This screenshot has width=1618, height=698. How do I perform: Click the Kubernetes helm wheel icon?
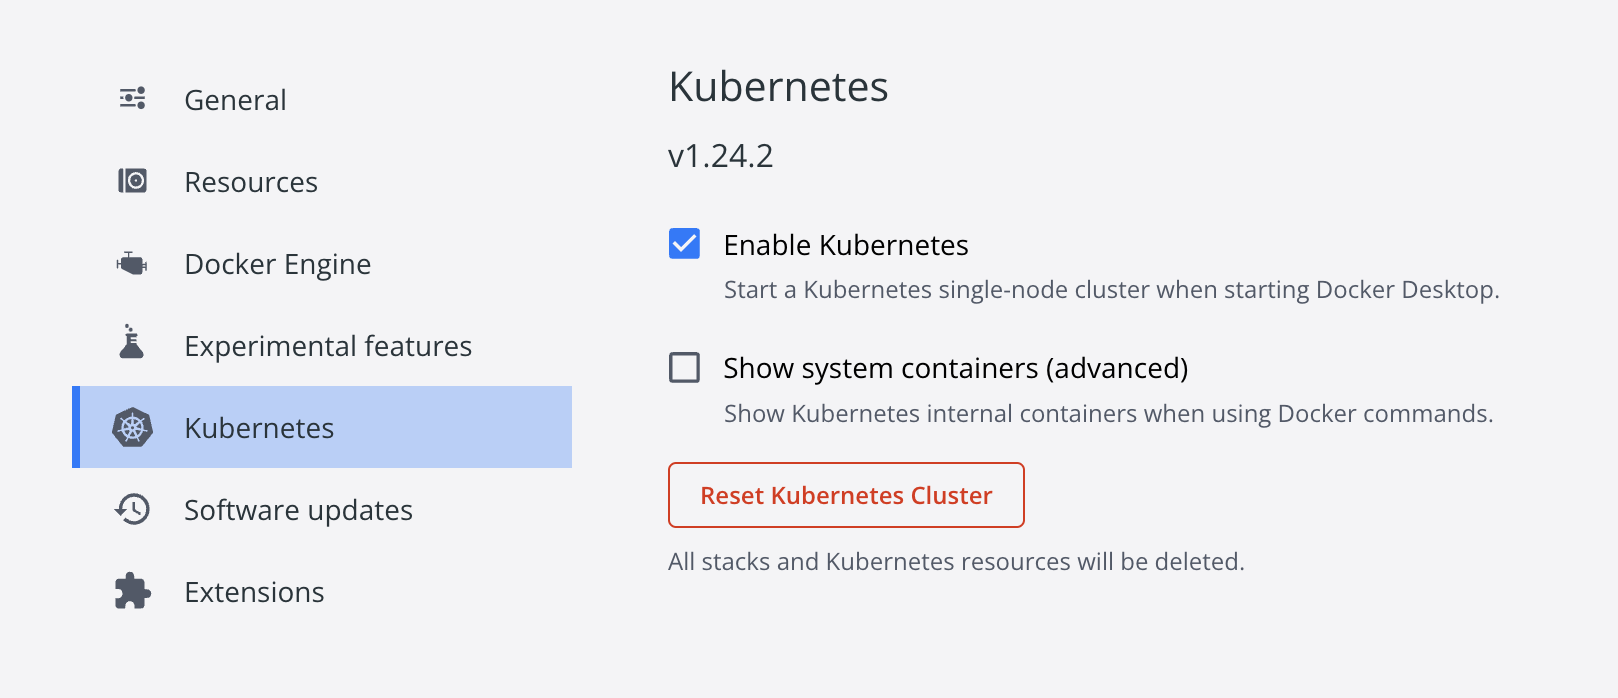[x=131, y=427]
